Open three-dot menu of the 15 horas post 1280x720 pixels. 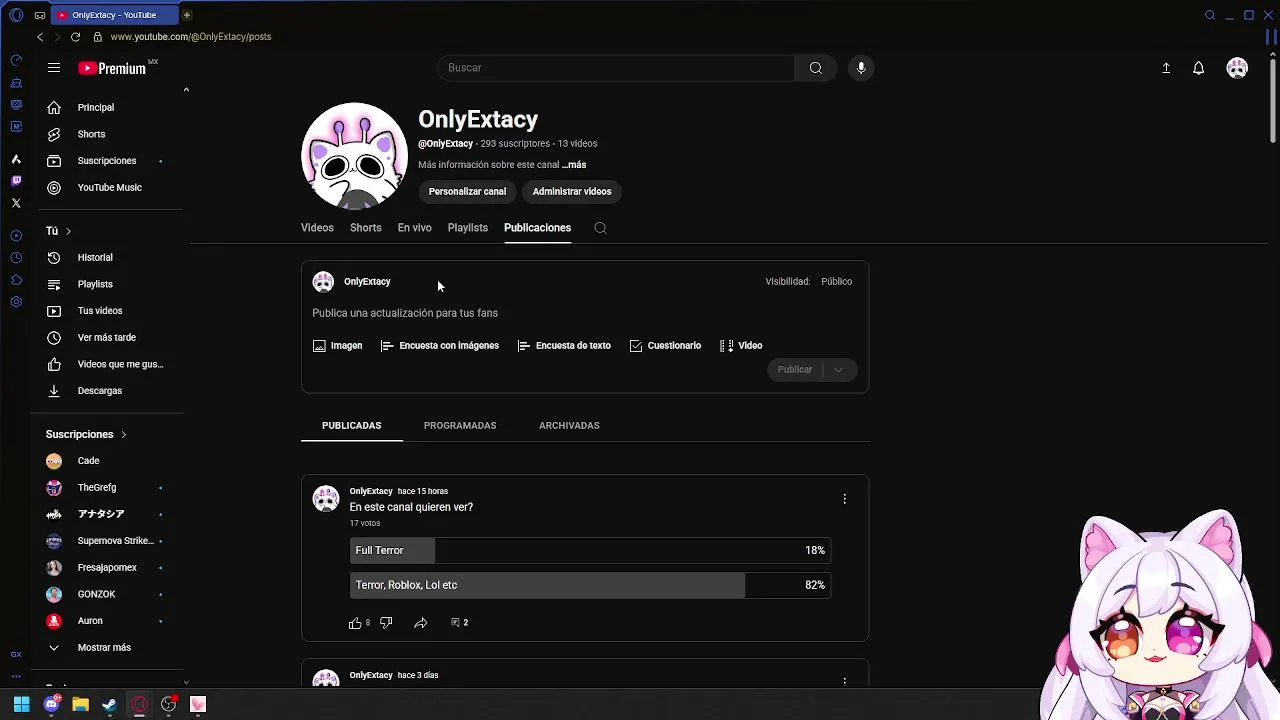[844, 498]
